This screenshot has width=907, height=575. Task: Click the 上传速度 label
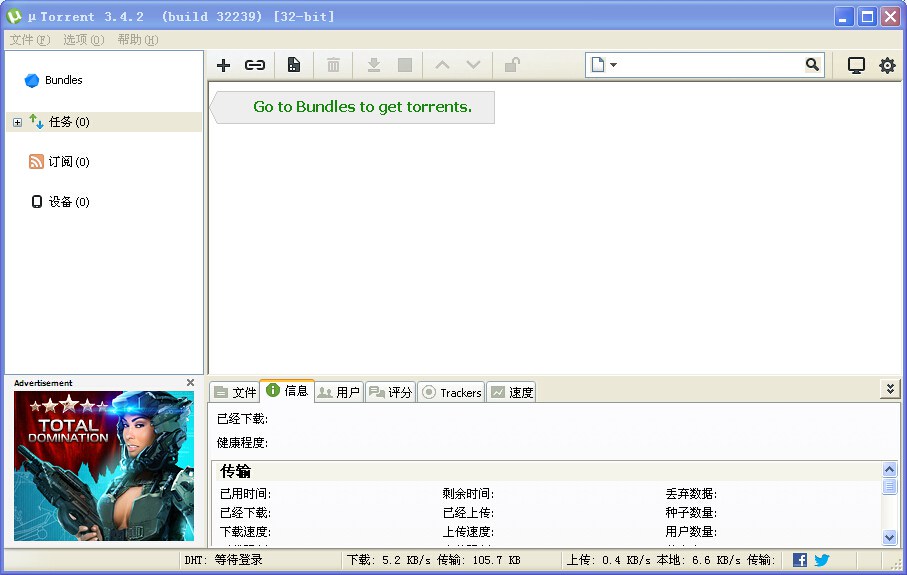pyautogui.click(x=468, y=532)
